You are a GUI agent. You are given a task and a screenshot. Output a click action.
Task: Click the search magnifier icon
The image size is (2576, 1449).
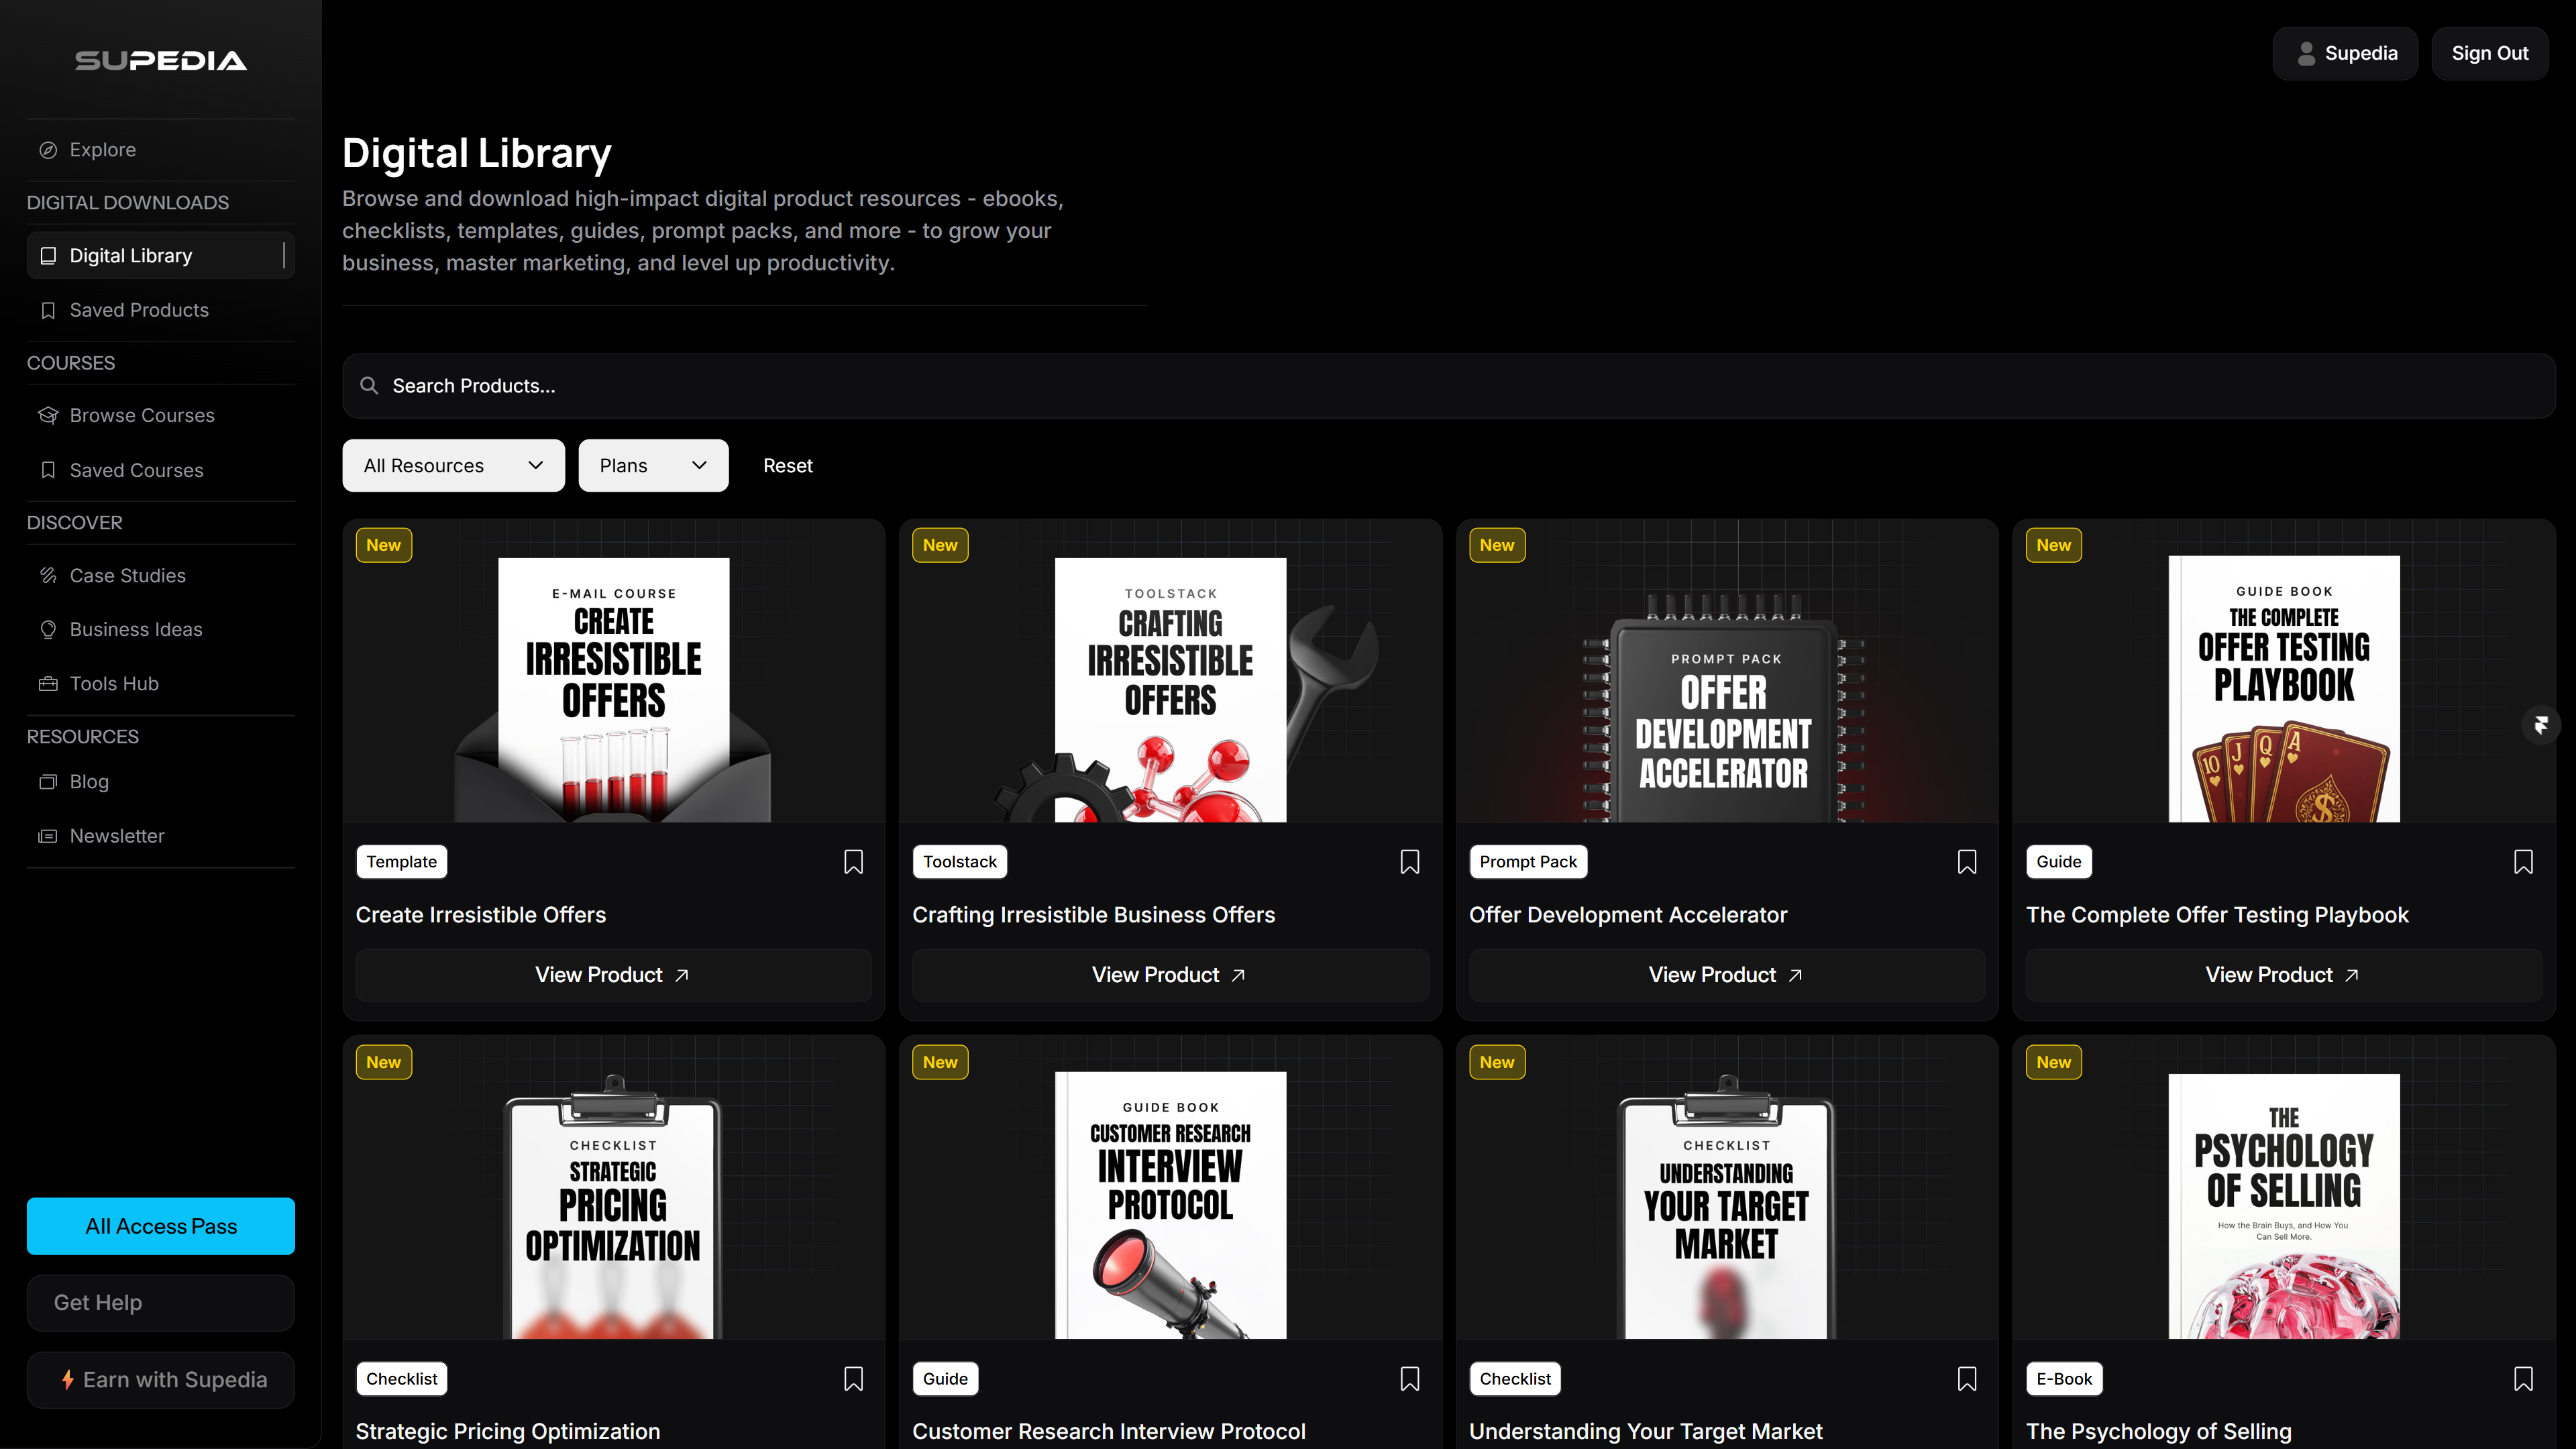369,385
